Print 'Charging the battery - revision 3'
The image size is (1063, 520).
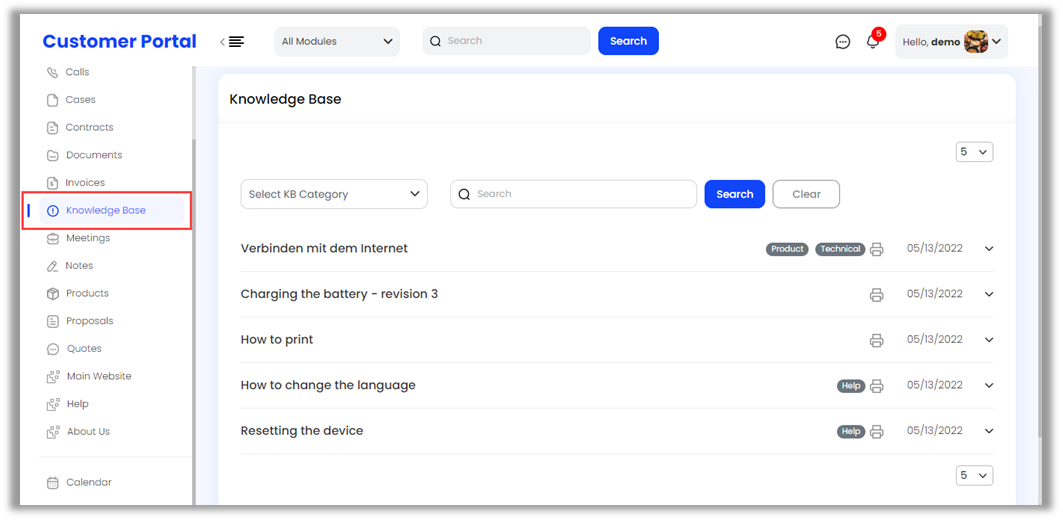(x=877, y=295)
